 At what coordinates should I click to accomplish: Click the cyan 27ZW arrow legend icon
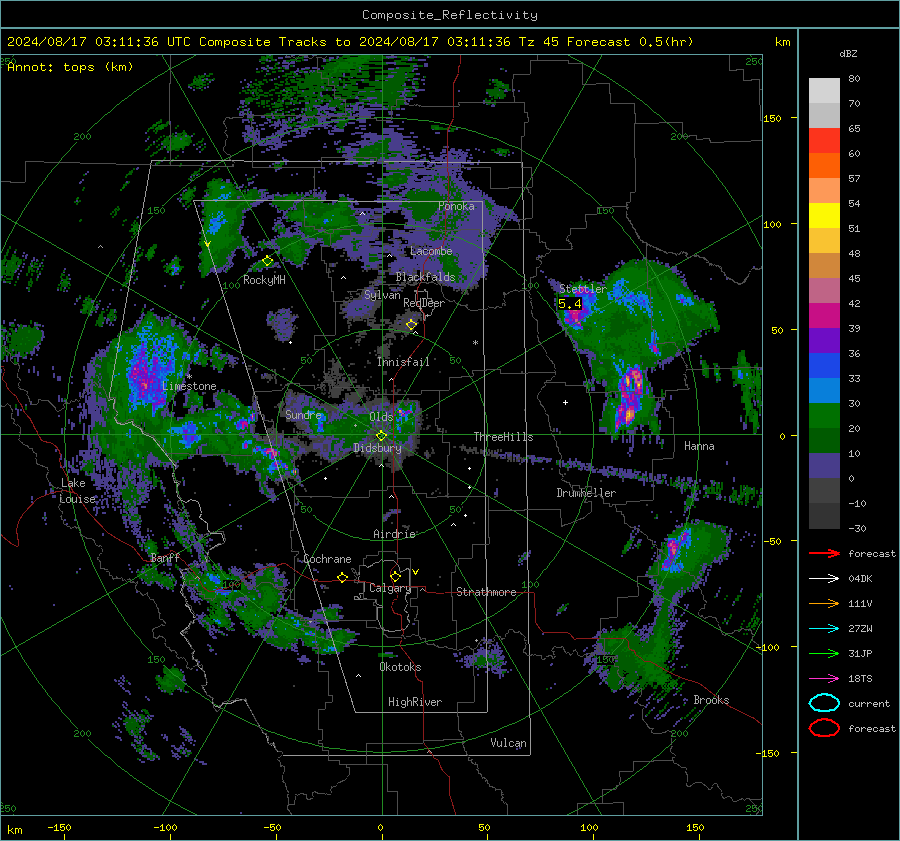pos(824,629)
